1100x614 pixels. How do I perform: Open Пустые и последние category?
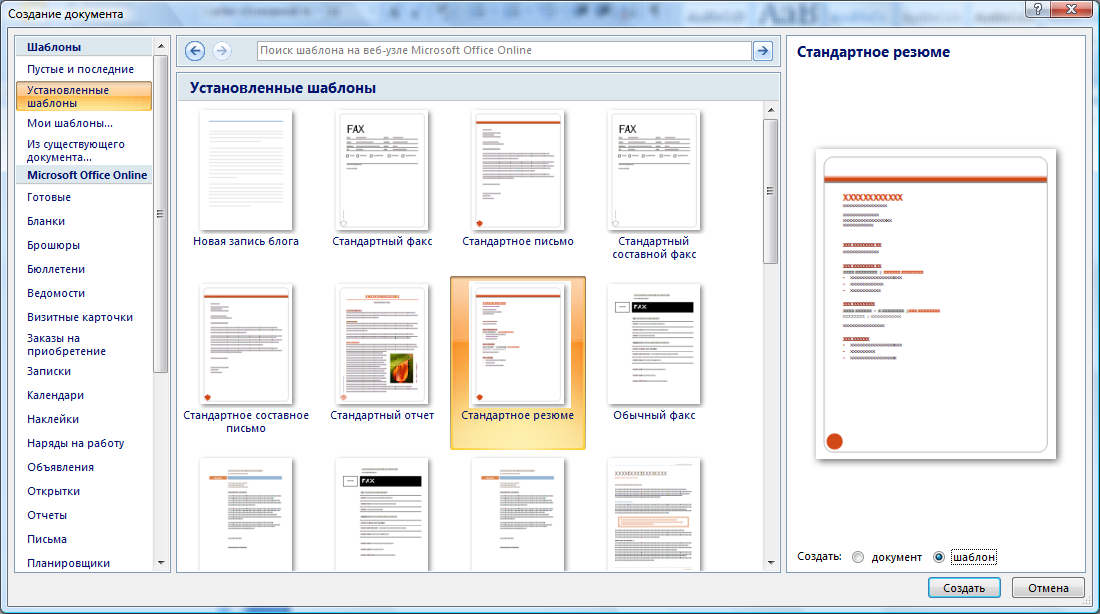tap(83, 69)
